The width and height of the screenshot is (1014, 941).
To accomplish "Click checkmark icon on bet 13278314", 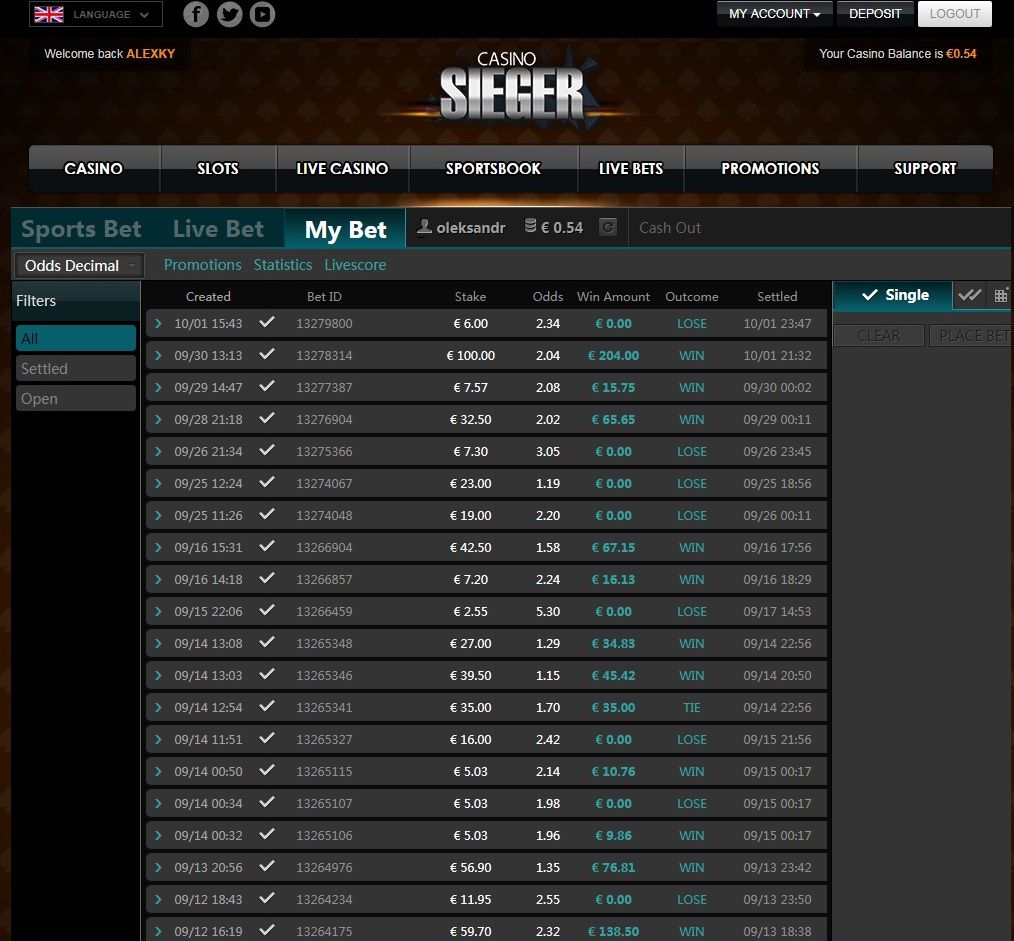I will click(267, 354).
